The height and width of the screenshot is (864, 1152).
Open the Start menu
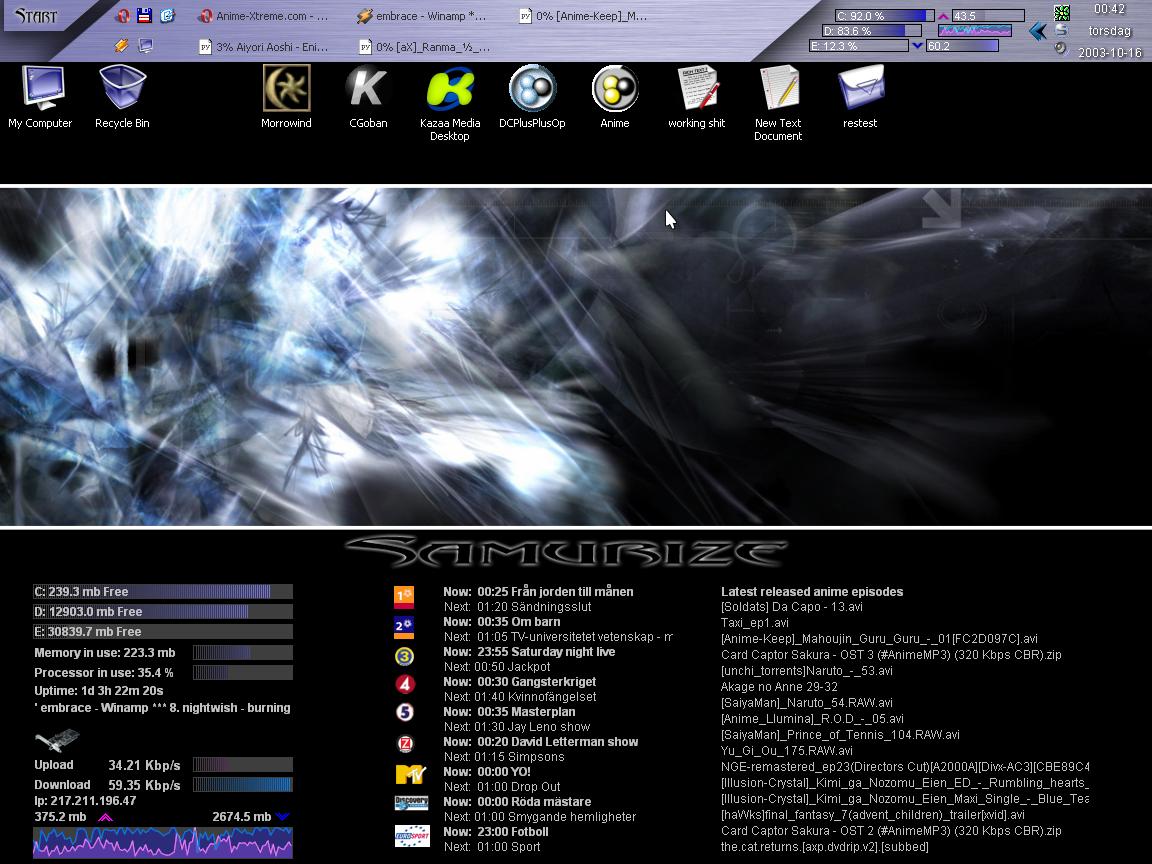pos(36,16)
